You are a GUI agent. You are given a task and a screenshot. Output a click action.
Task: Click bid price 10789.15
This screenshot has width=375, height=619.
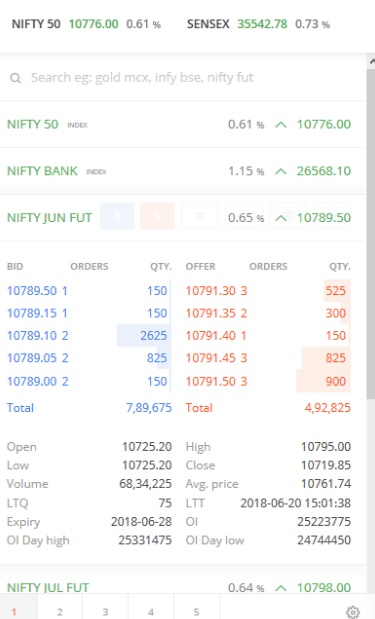32,313
